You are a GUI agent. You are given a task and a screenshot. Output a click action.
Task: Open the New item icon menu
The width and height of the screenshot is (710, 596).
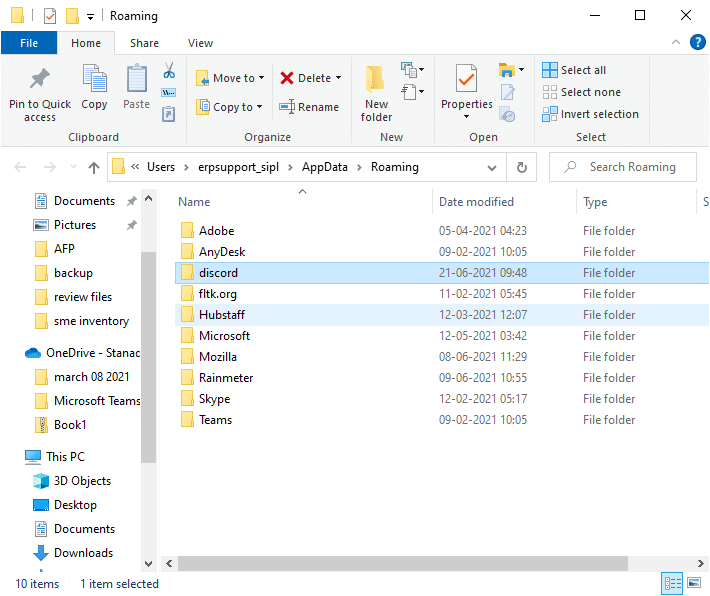click(413, 69)
